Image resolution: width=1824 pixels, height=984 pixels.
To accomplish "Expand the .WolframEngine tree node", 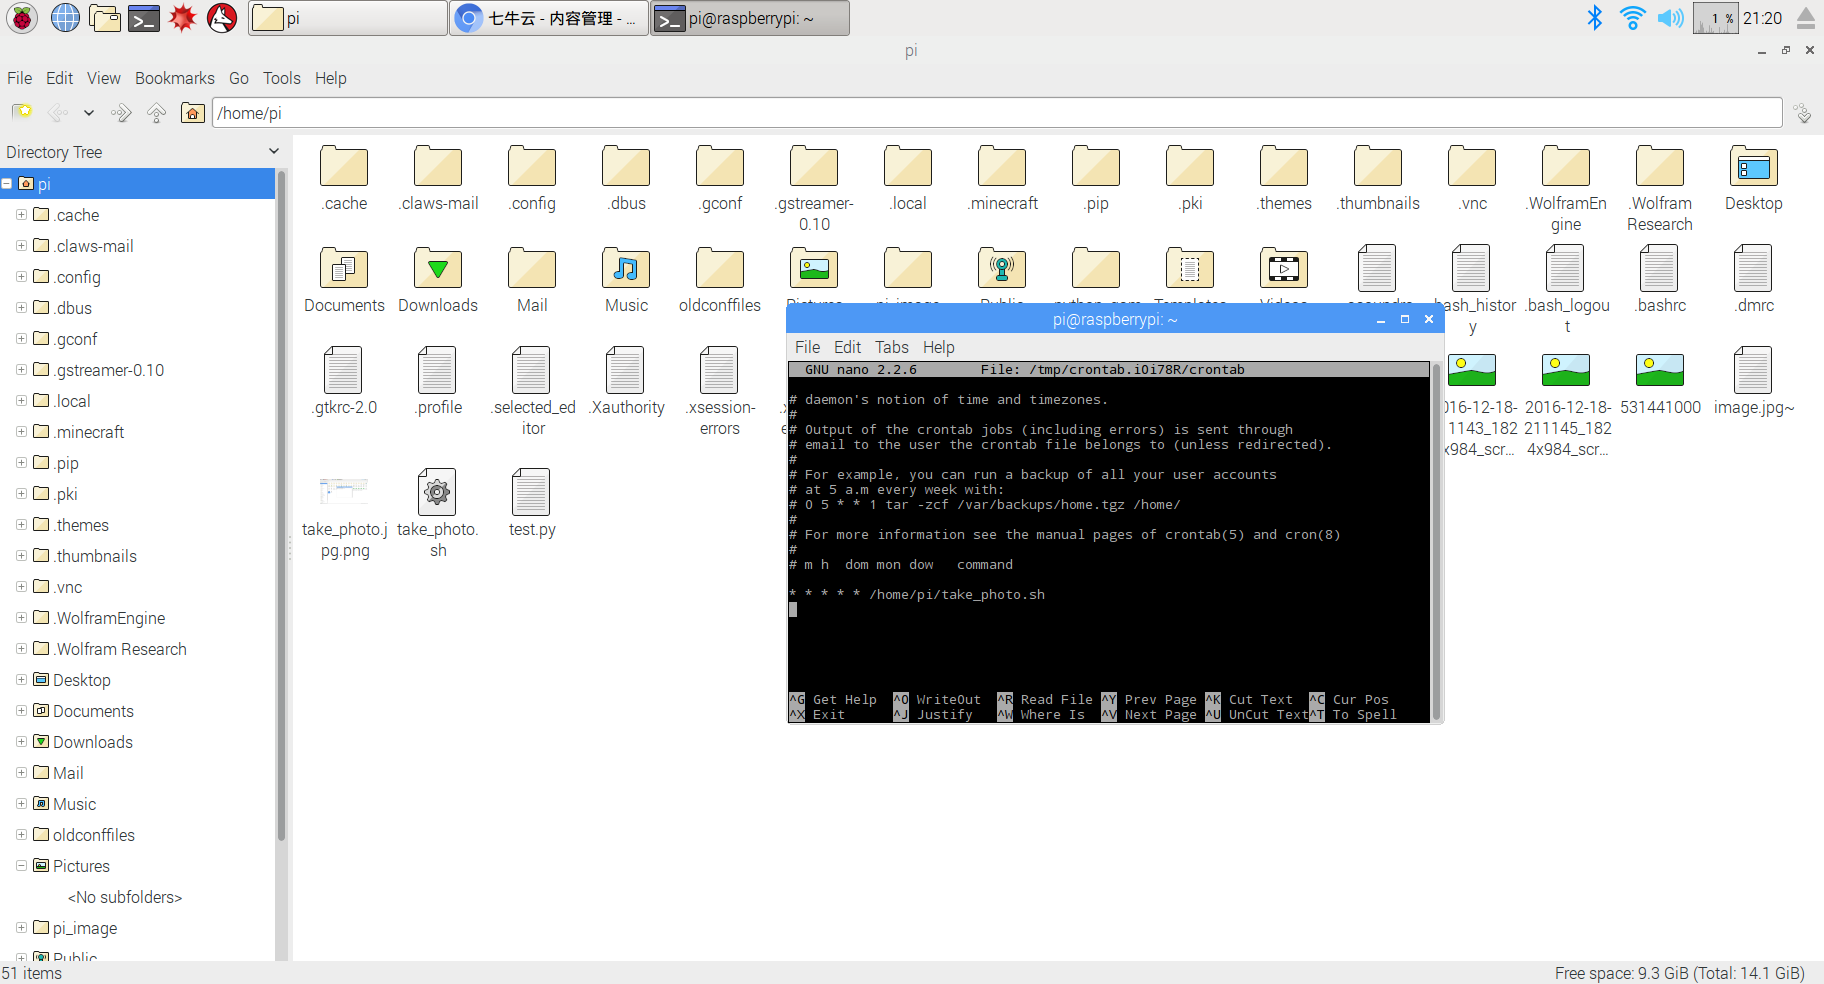I will pyautogui.click(x=21, y=618).
